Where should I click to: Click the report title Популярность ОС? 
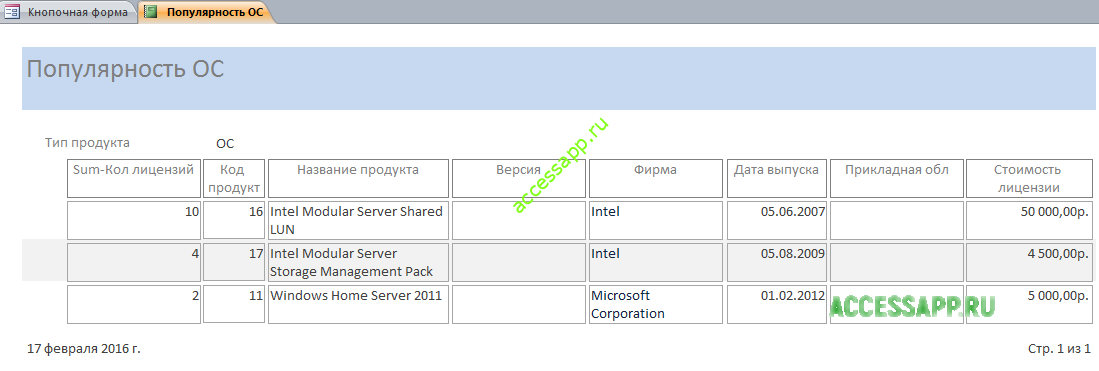click(x=125, y=70)
